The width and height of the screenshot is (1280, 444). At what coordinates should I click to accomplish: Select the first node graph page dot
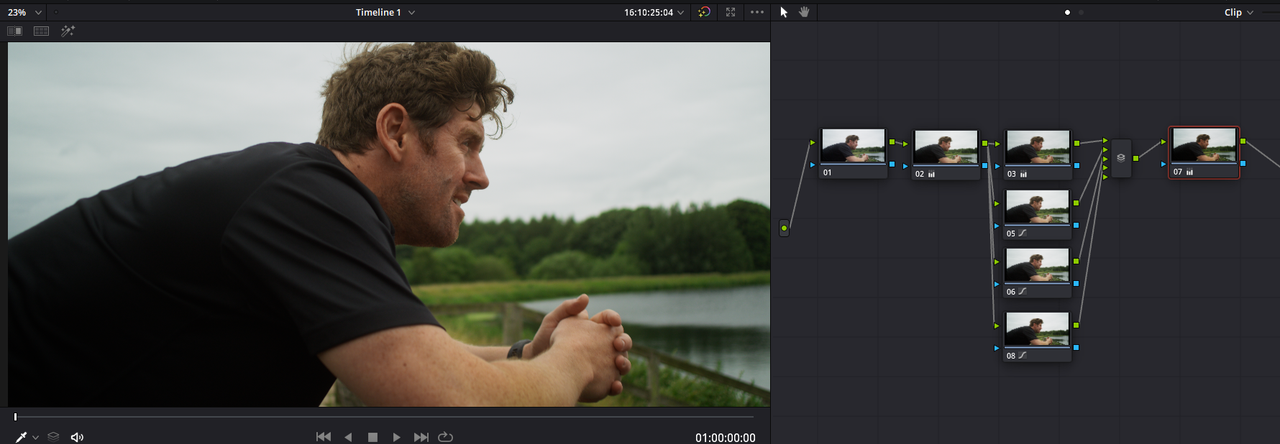[1068, 12]
